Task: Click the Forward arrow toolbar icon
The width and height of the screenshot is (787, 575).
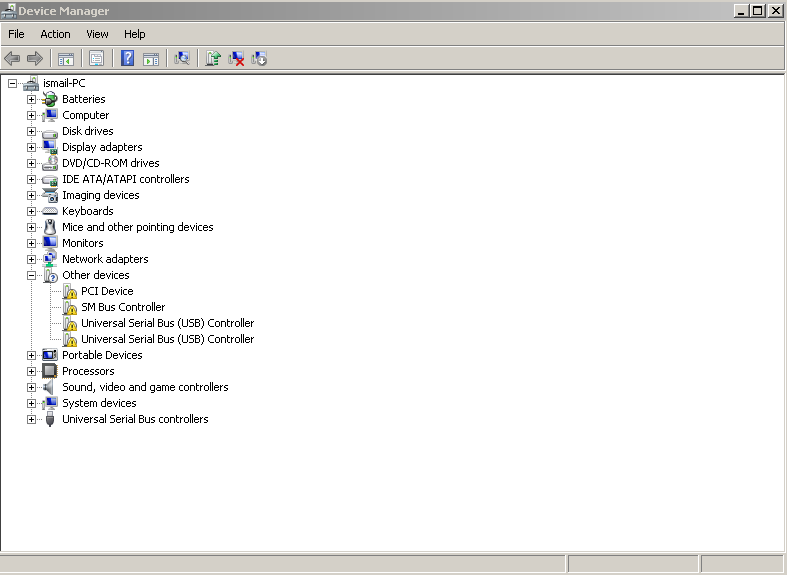Action: coord(35,59)
